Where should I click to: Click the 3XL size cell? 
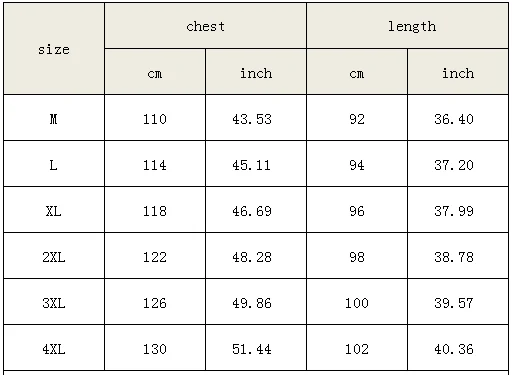click(54, 302)
